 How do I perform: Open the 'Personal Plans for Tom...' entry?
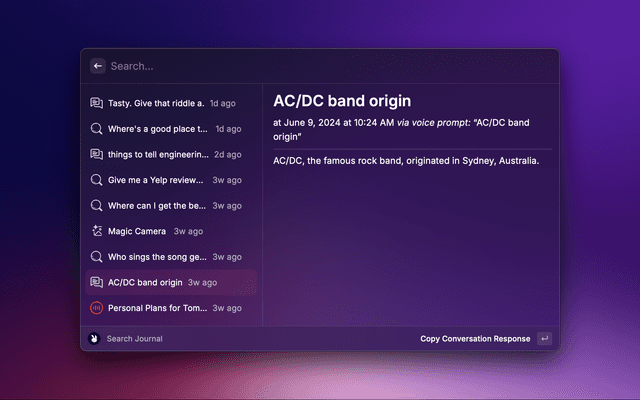[x=158, y=308]
